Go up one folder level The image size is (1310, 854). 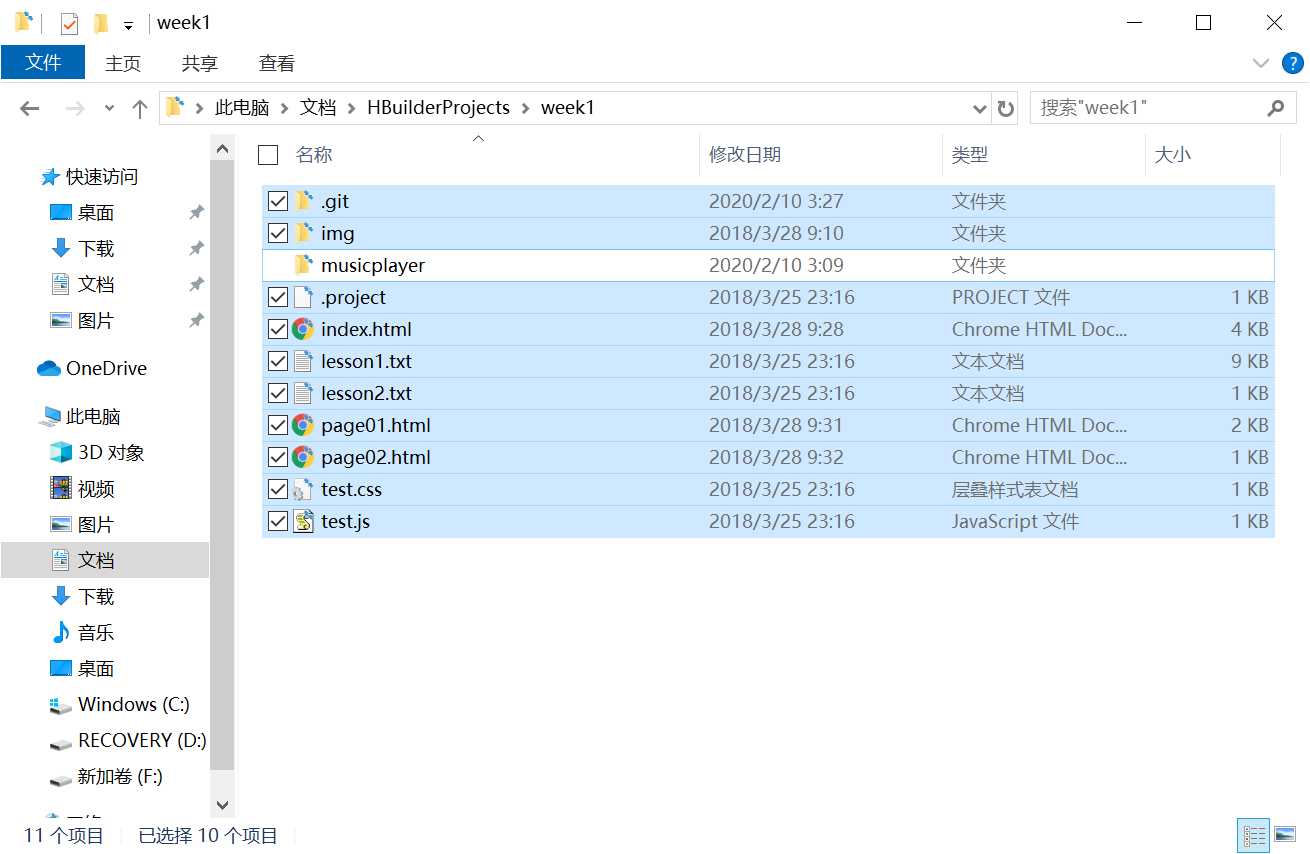(x=140, y=108)
